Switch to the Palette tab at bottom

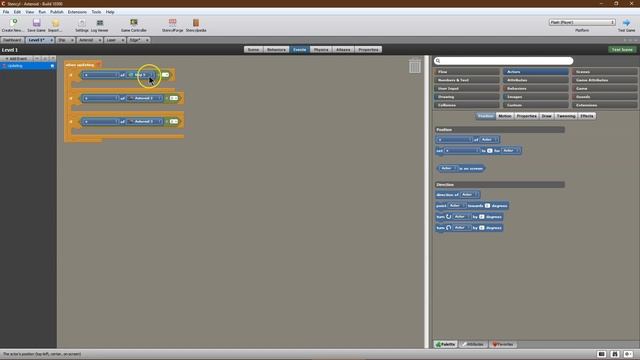(x=445, y=344)
